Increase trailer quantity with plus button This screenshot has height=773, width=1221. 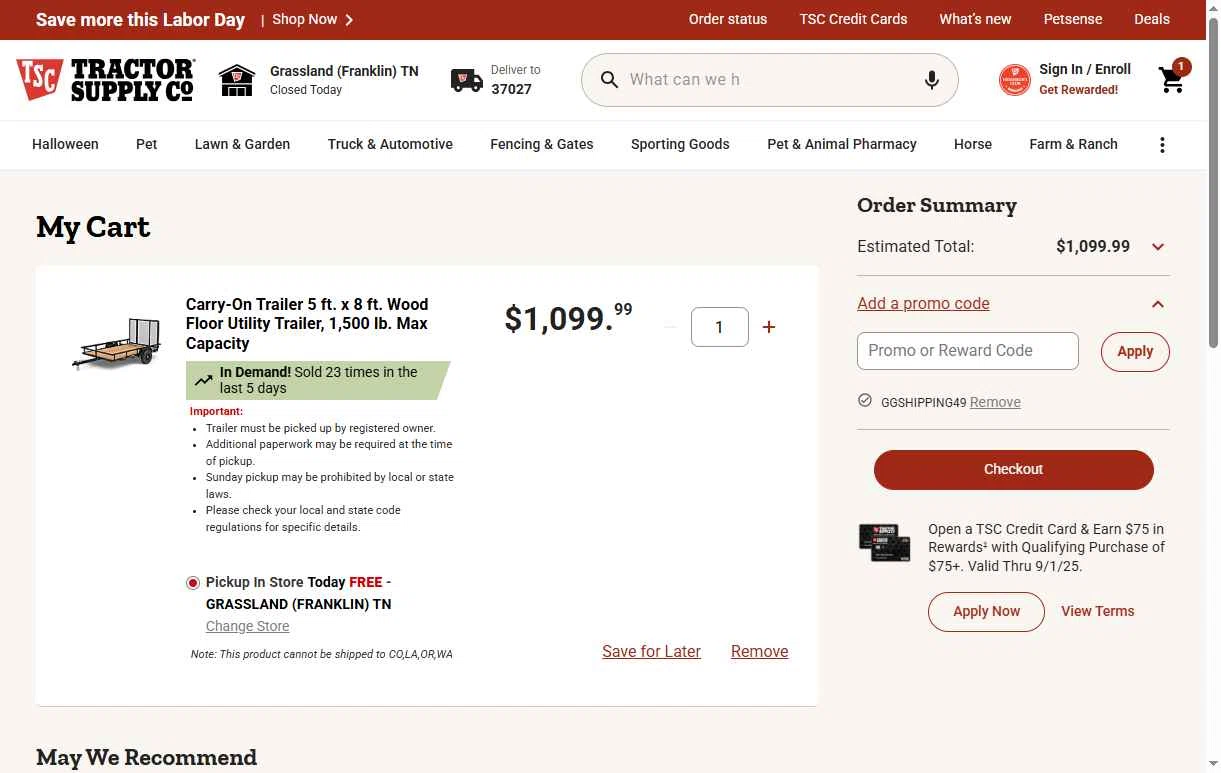[x=769, y=327]
